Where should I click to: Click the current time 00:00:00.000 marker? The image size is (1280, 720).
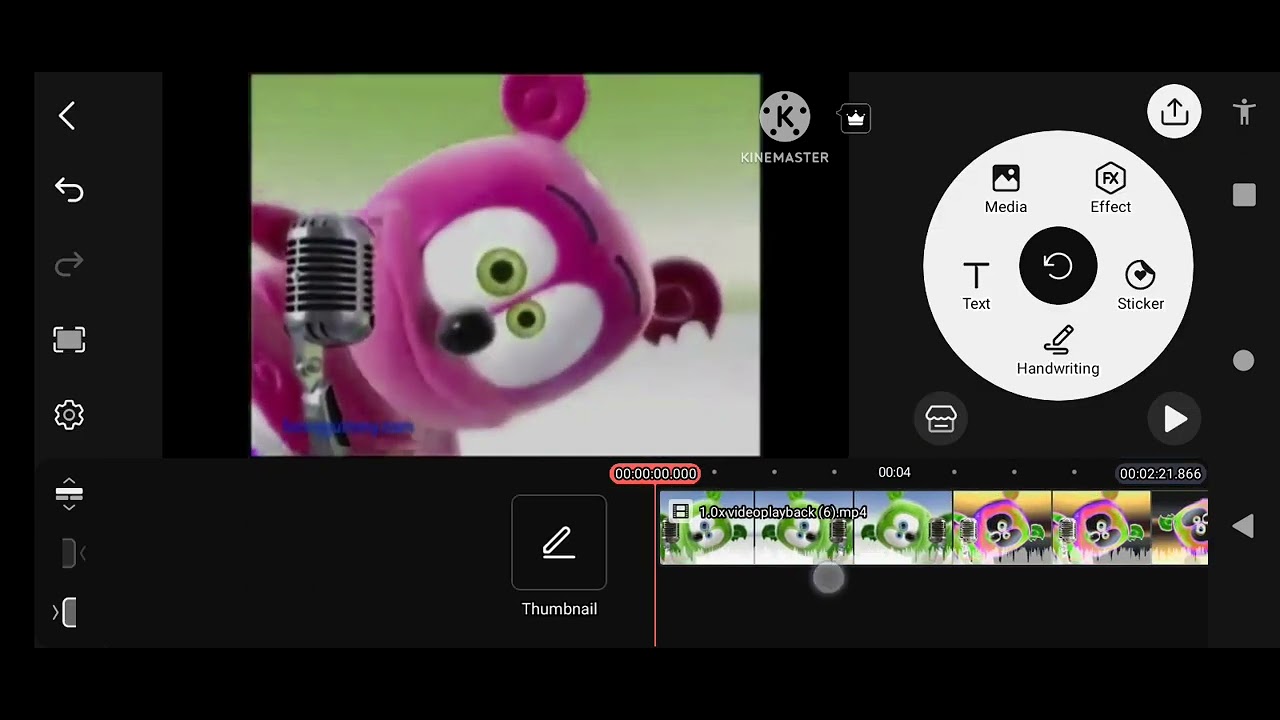pos(656,473)
